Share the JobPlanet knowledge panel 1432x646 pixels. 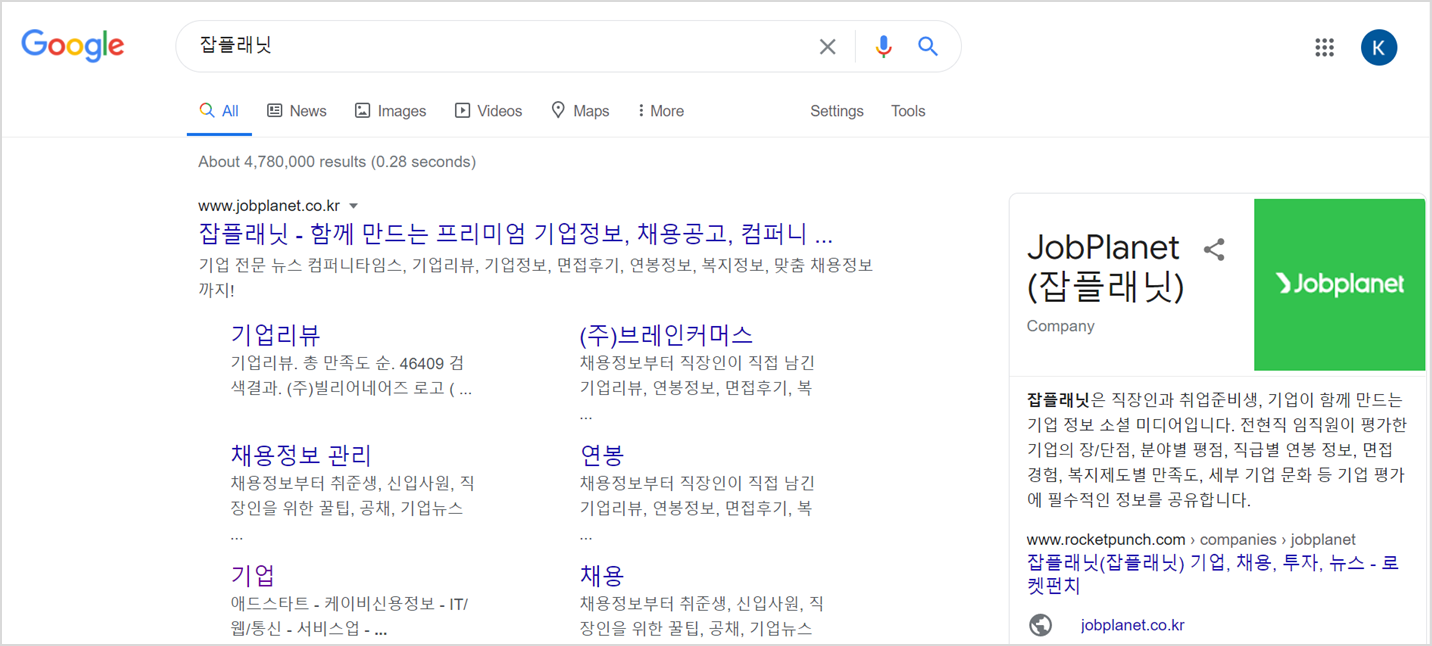(1214, 250)
